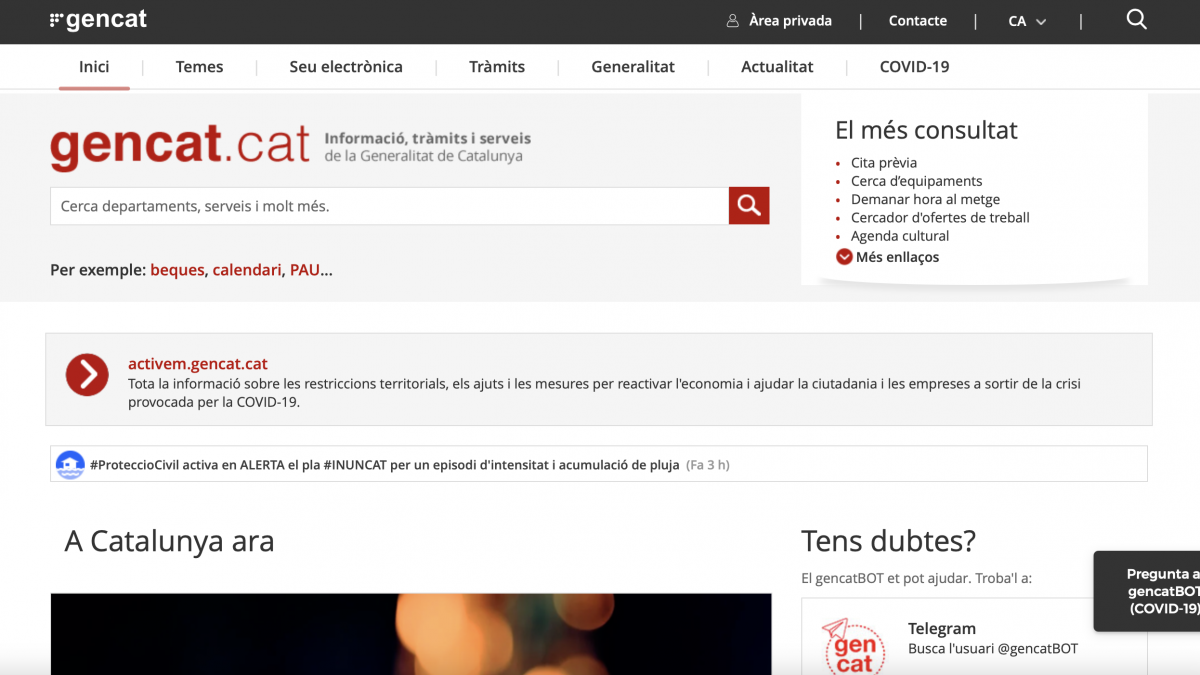This screenshot has height=675, width=1200.
Task: Click the (Fa 3 h) timestamp
Action: click(x=708, y=465)
